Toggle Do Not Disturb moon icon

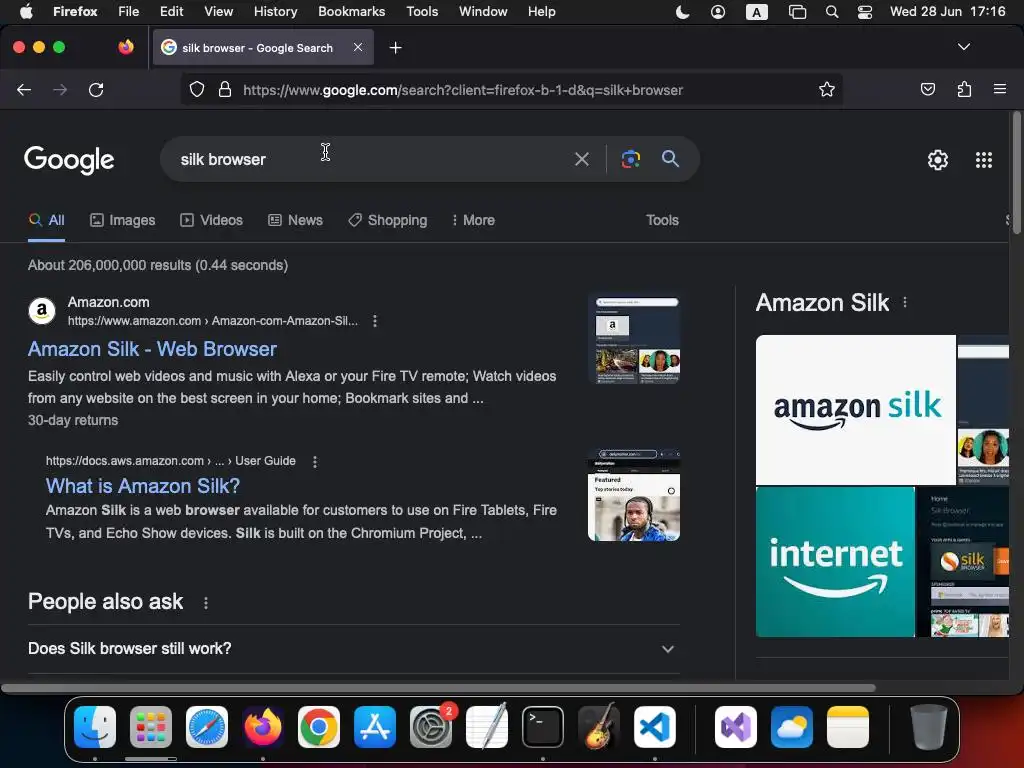pyautogui.click(x=682, y=12)
